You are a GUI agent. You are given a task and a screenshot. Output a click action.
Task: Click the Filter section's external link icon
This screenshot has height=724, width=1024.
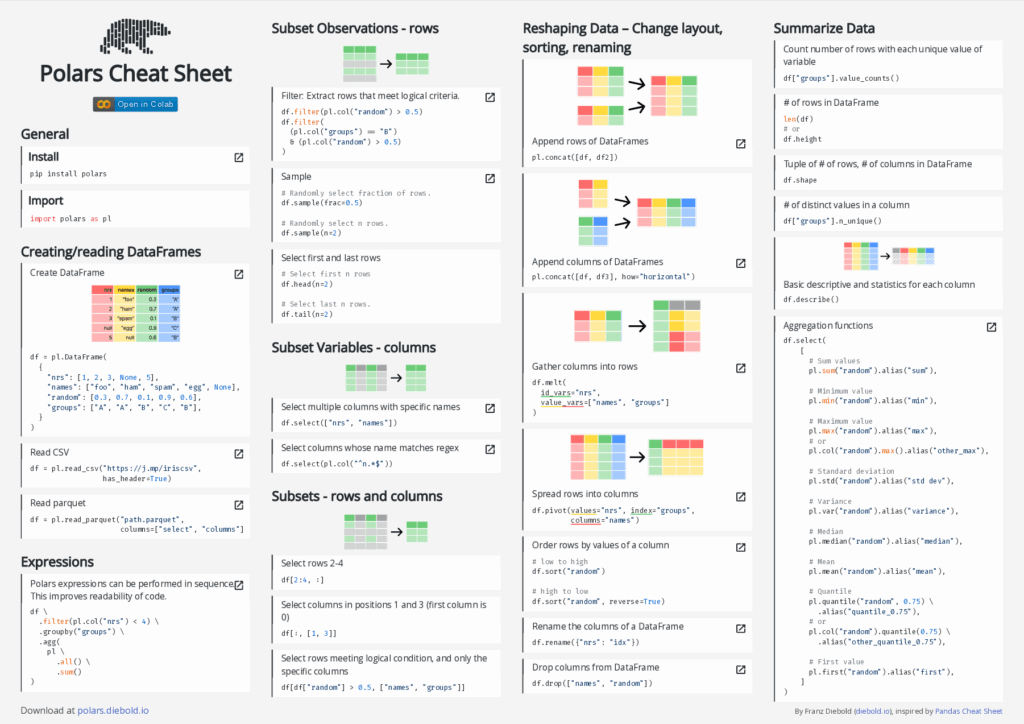(x=490, y=97)
